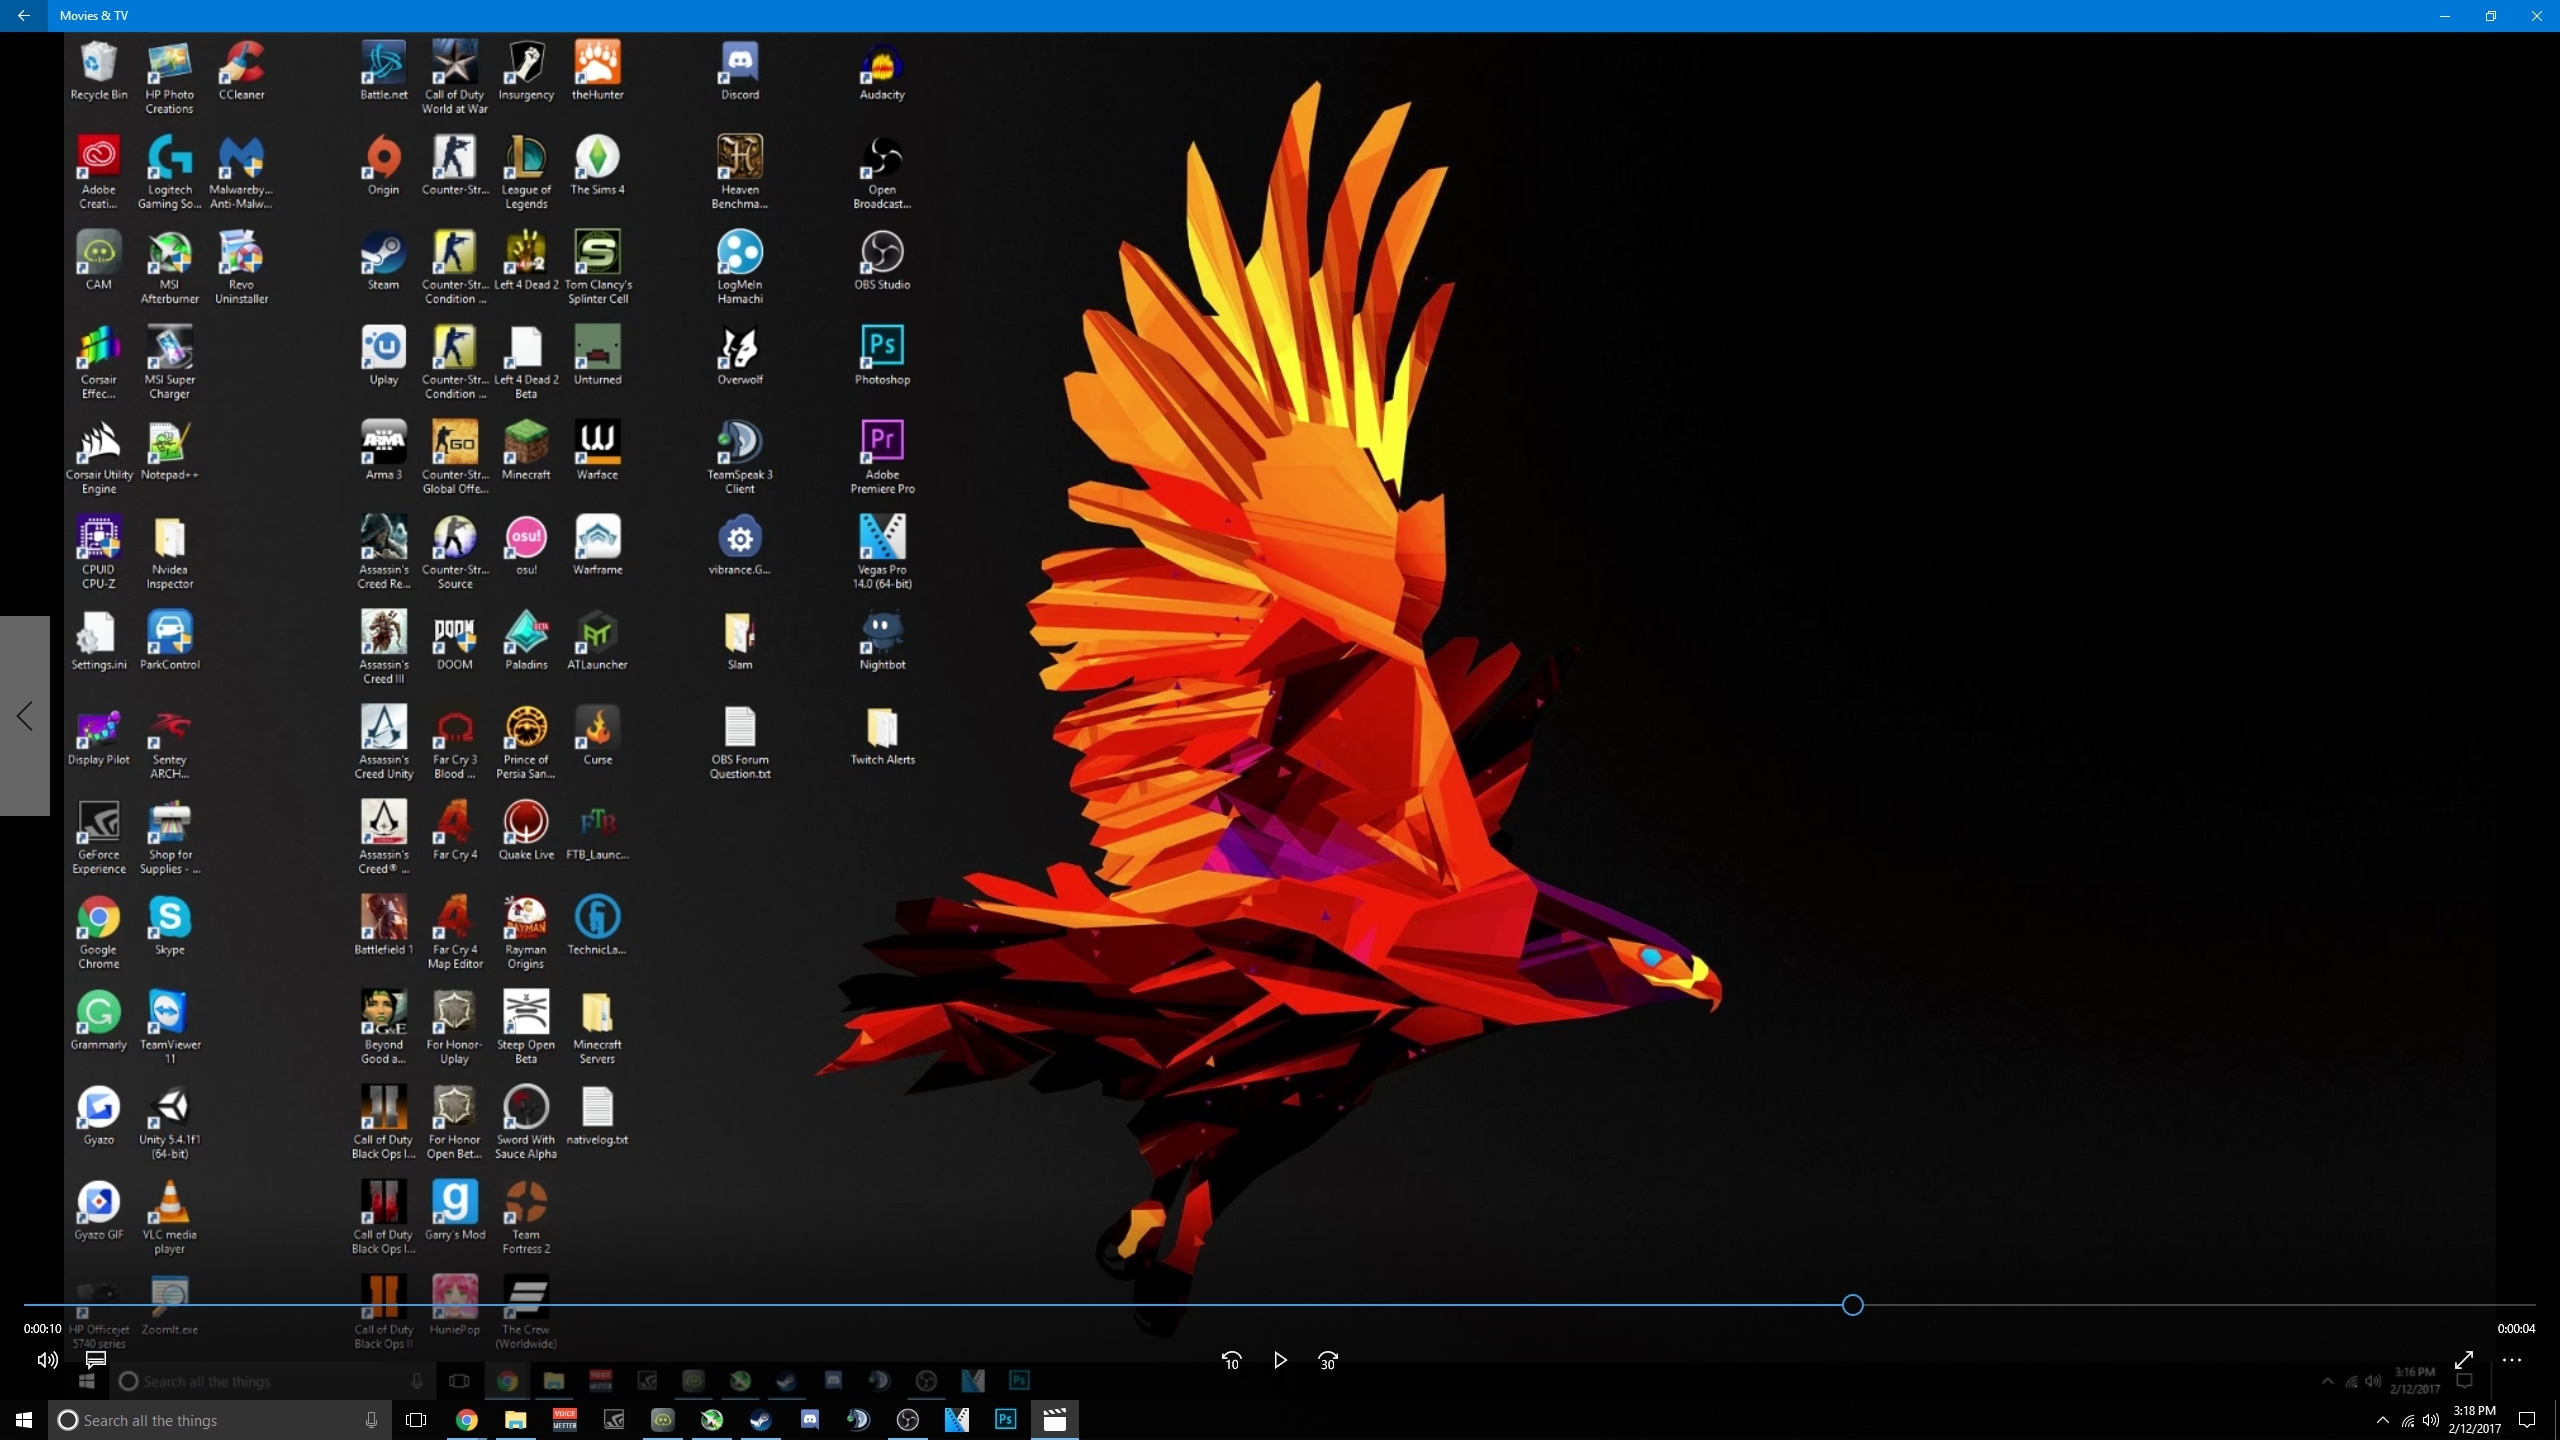2560x1440 pixels.
Task: Expand the hidden system tray icons
Action: click(2382, 1420)
